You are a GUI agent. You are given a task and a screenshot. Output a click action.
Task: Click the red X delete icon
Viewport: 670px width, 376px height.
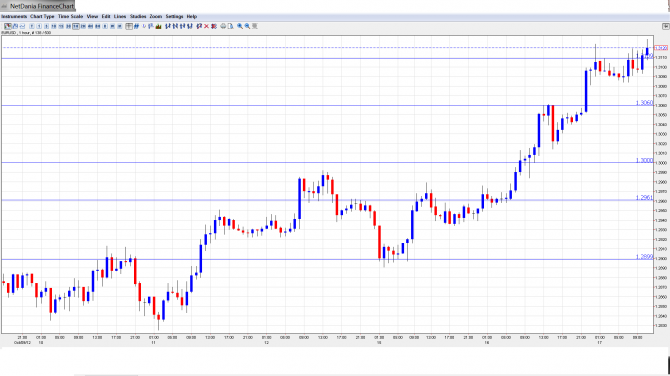point(206,26)
